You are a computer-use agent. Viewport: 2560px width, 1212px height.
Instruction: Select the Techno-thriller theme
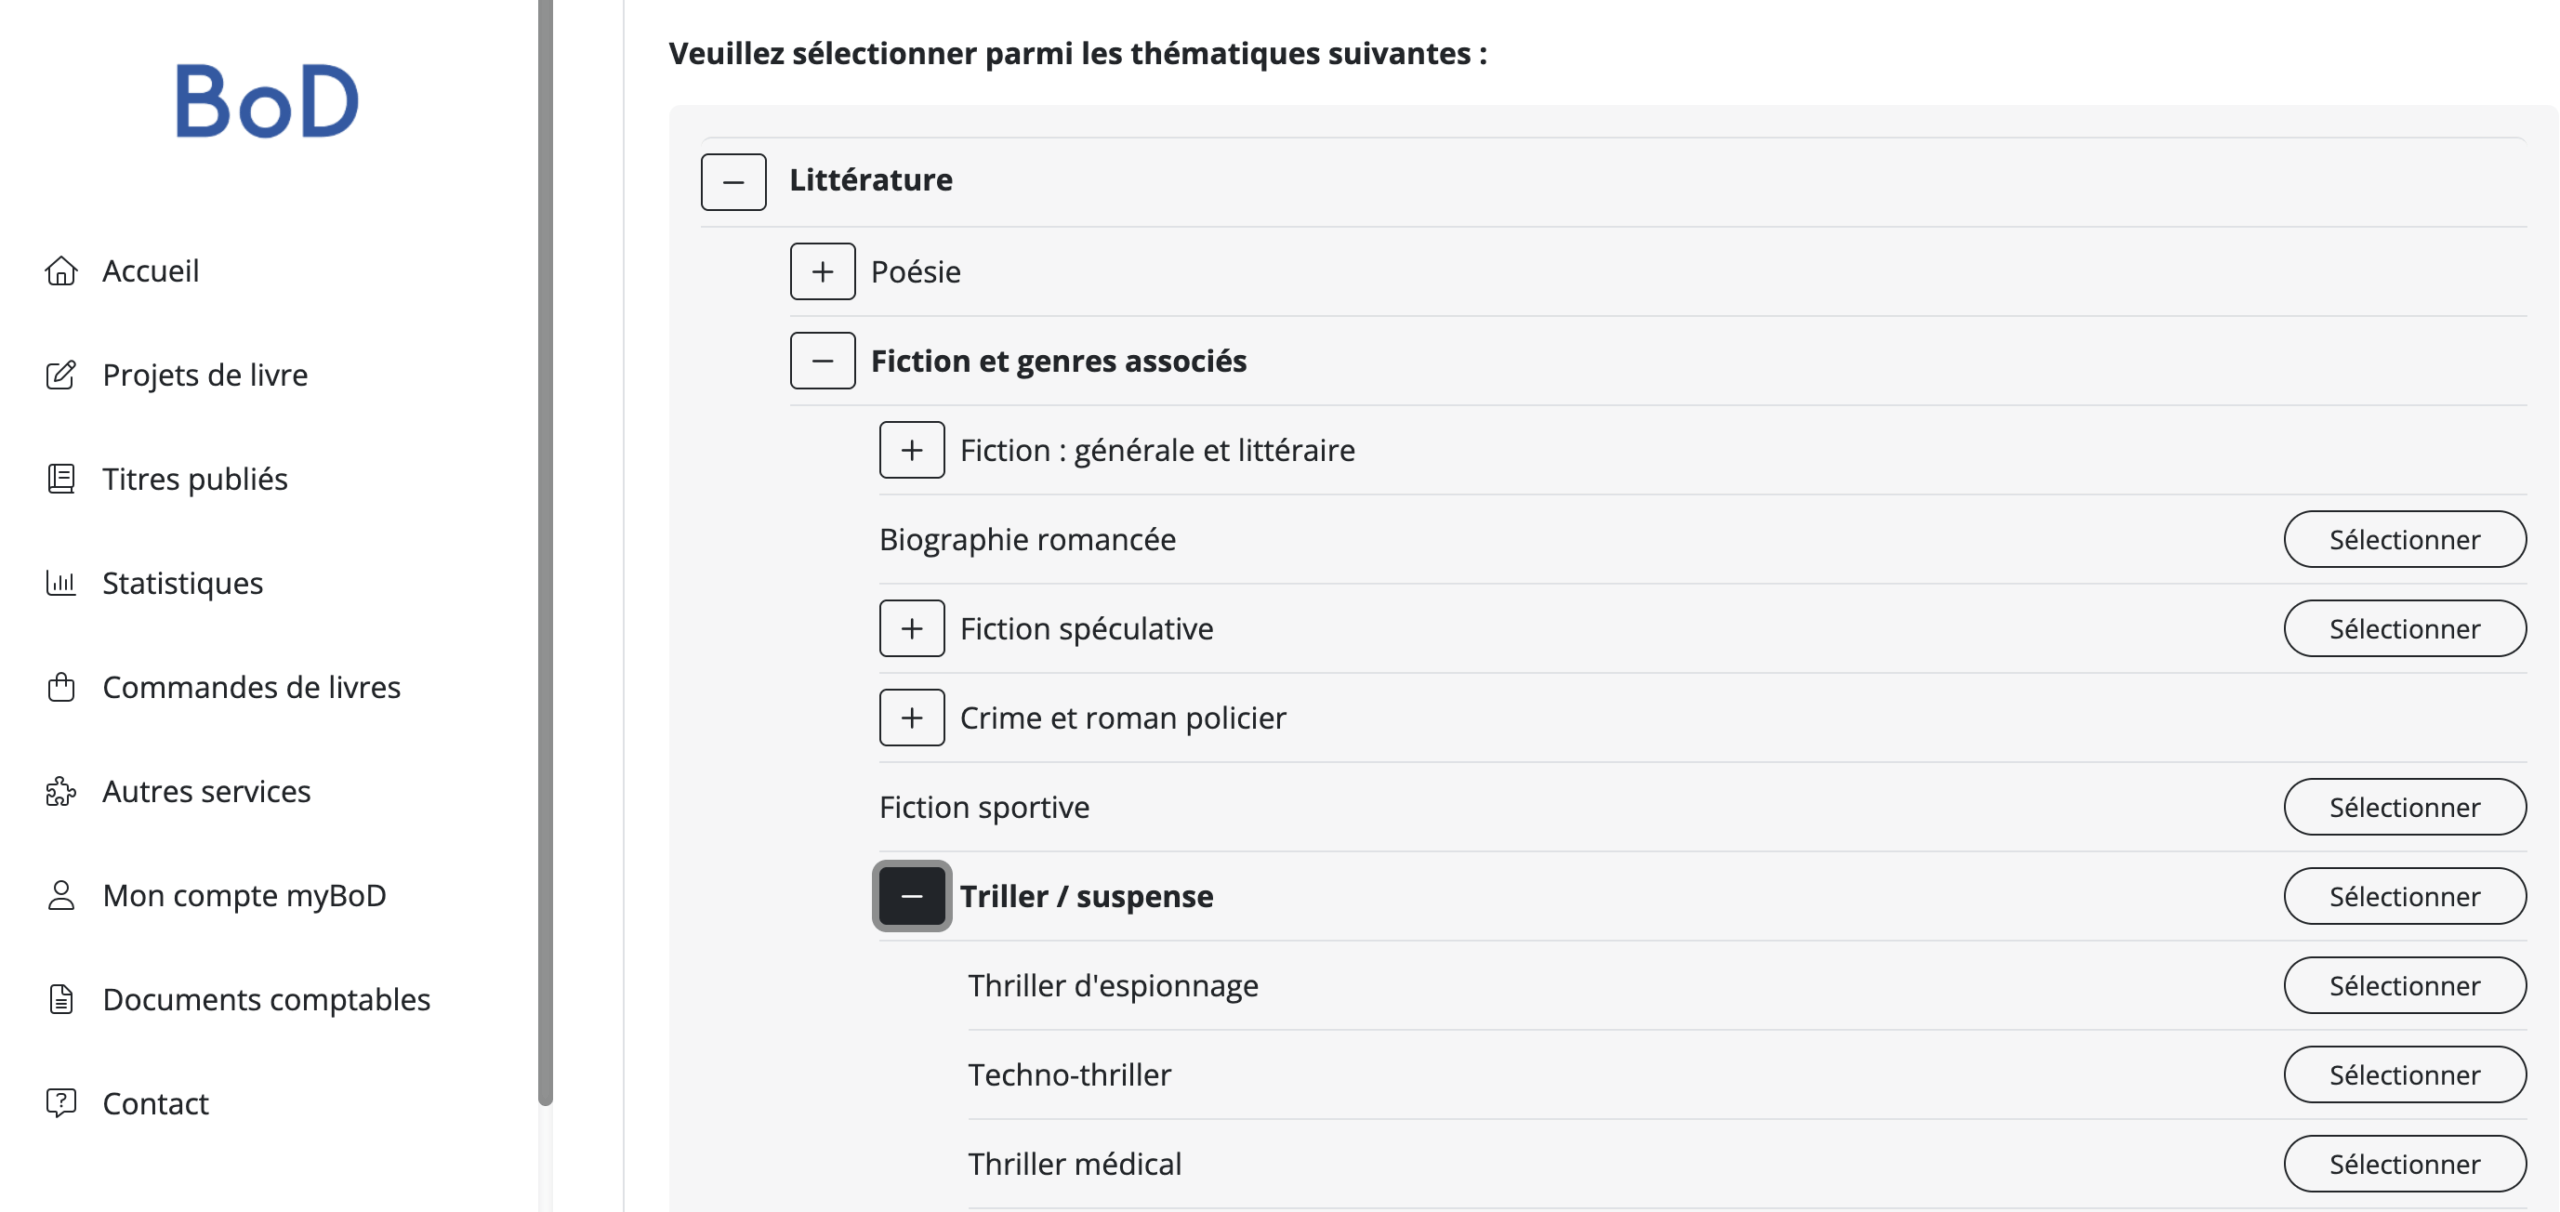tap(2404, 1074)
